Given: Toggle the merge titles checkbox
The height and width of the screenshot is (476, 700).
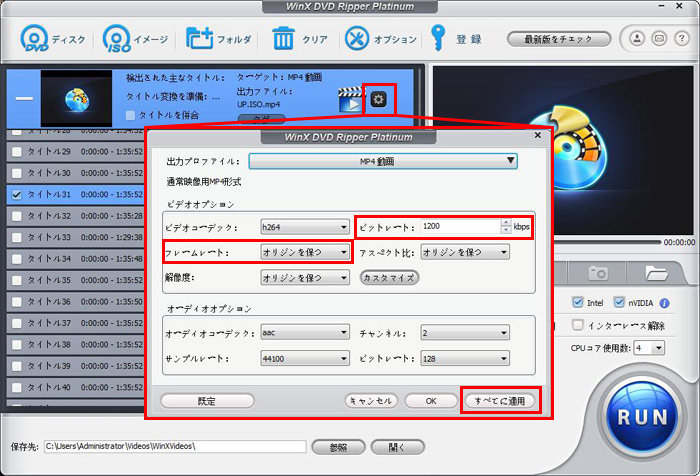Looking at the screenshot, I should click(x=130, y=115).
